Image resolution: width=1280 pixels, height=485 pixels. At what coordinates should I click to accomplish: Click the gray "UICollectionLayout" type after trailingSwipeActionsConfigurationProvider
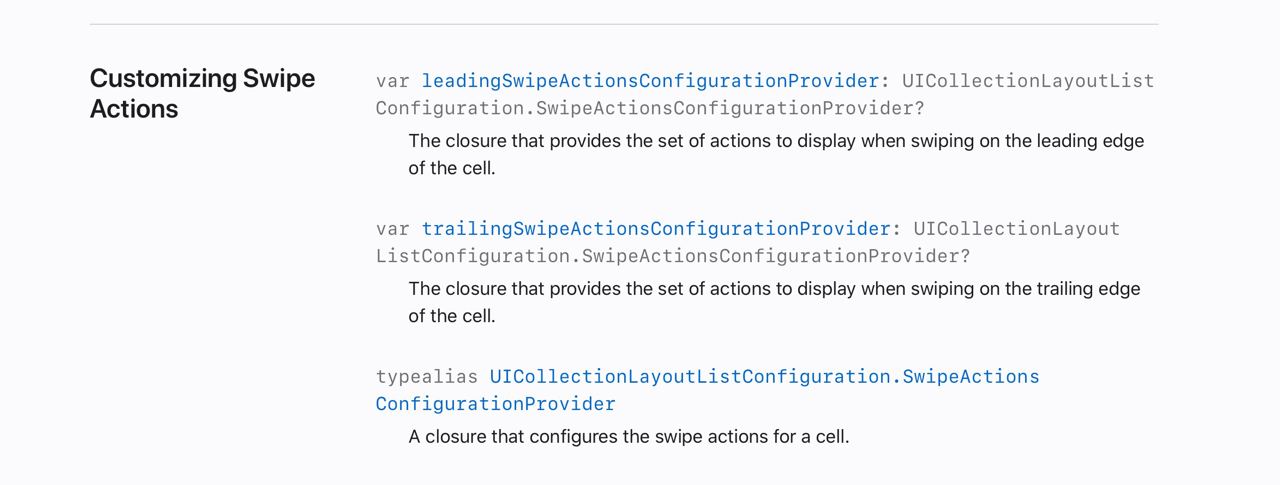(1017, 229)
